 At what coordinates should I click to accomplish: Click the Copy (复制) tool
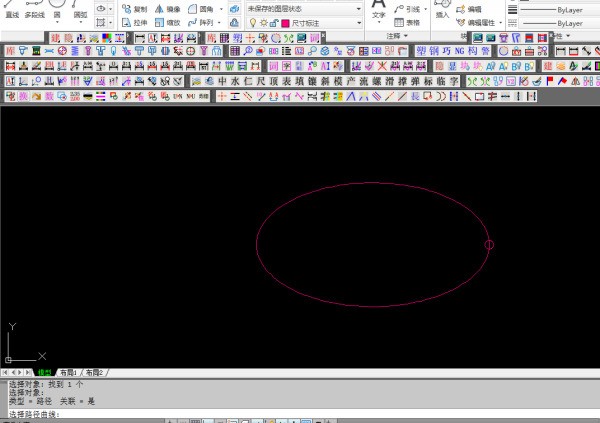134,8
